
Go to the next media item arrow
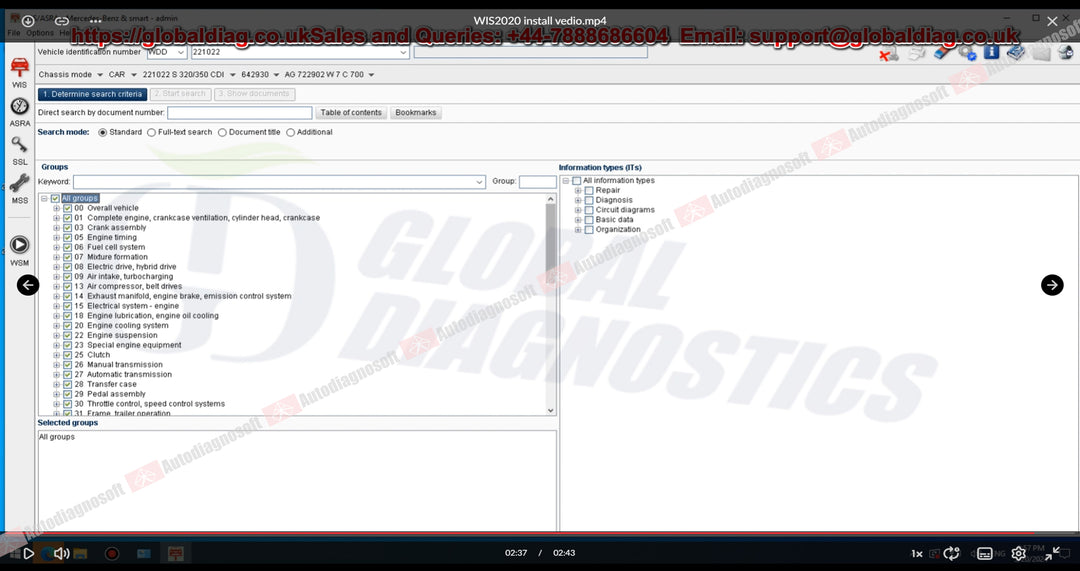(1052, 284)
